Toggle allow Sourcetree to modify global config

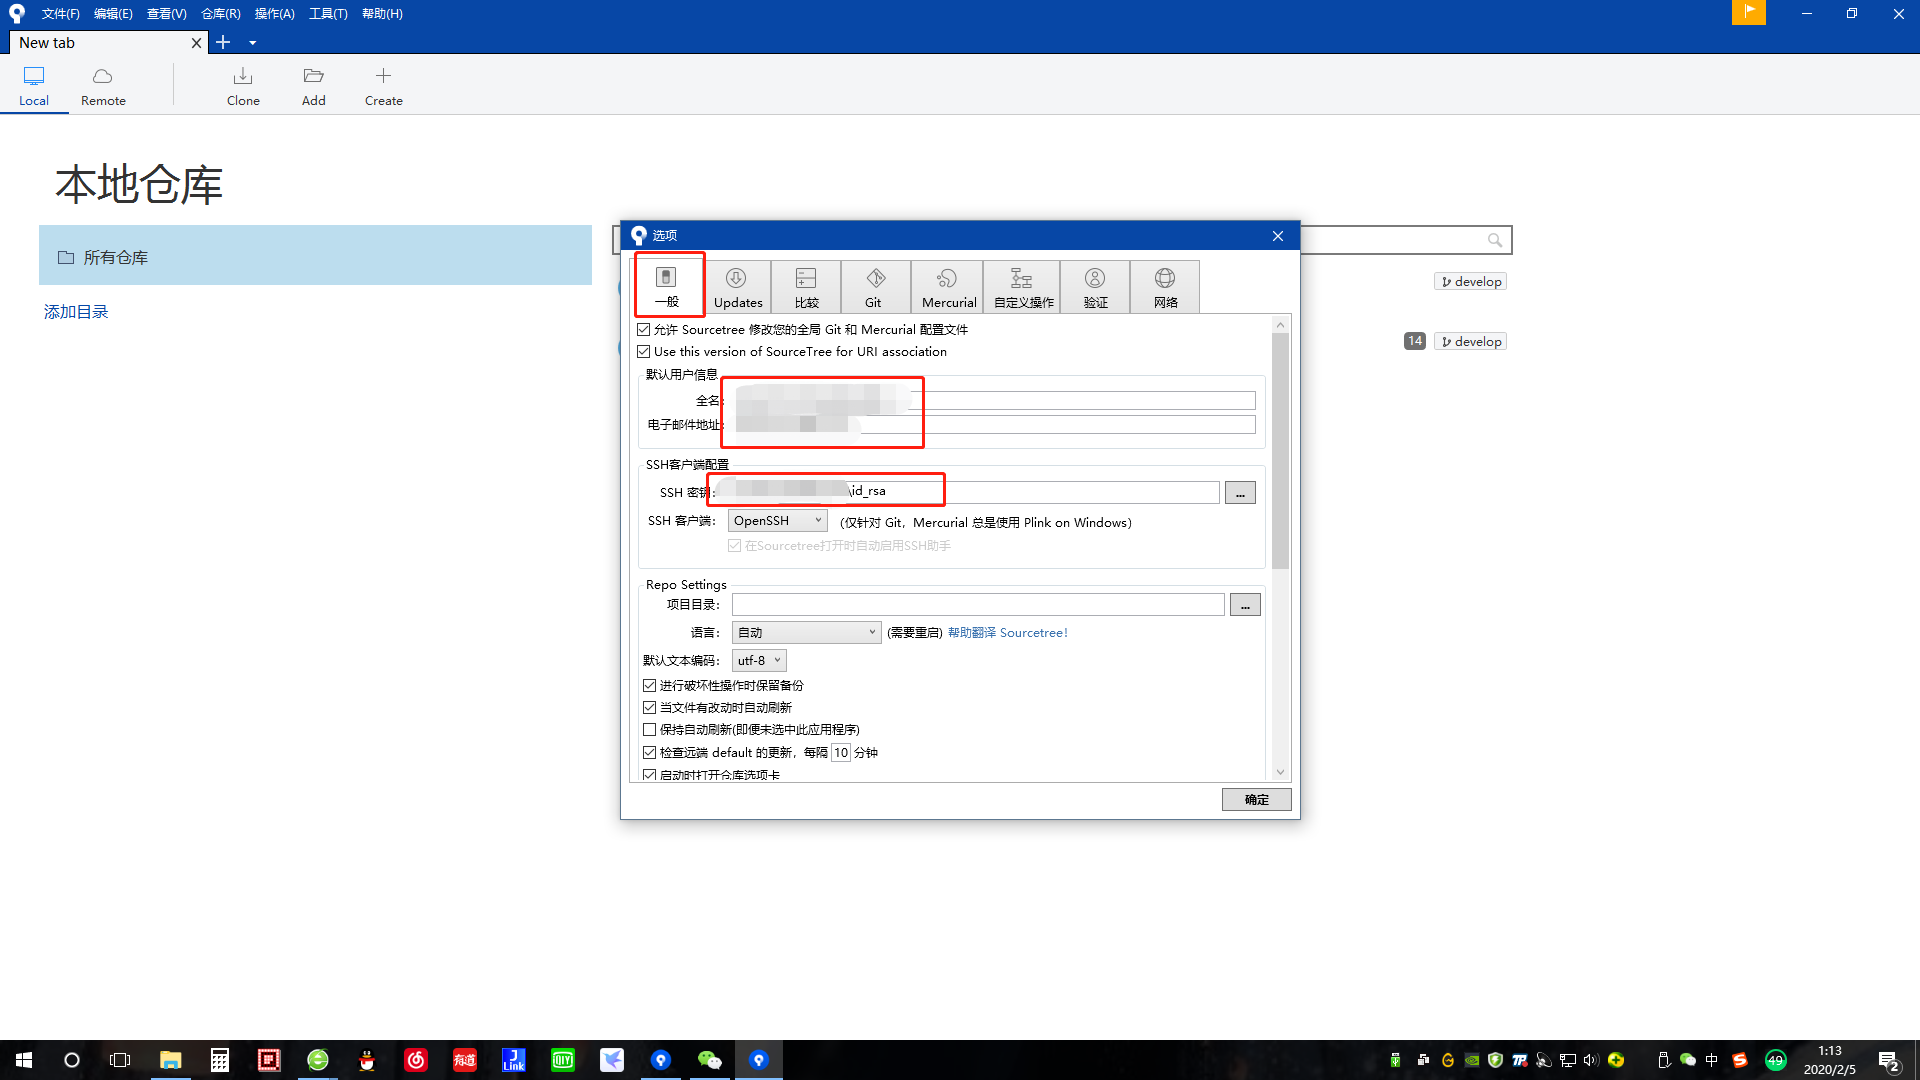(x=644, y=330)
